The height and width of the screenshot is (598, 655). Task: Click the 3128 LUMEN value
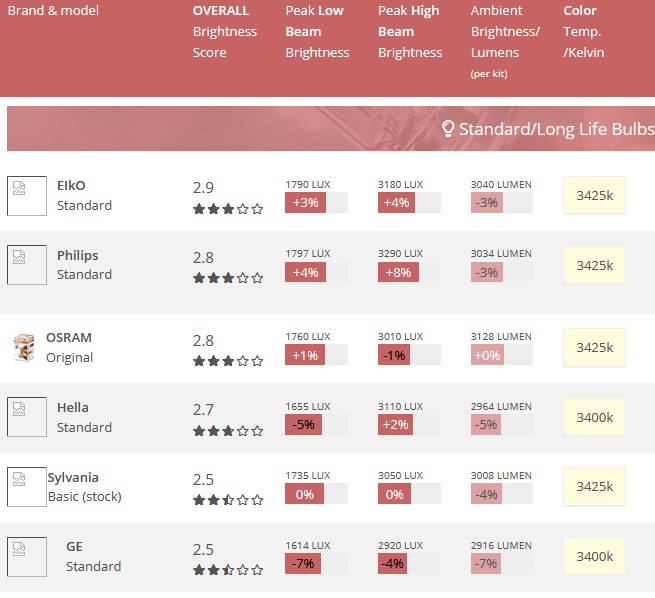[x=501, y=337]
